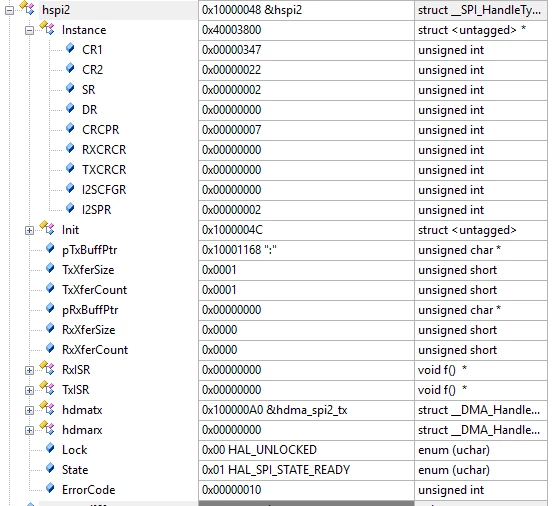Select the ErrorCode member name
This screenshot has height=506, width=554.
89,490
